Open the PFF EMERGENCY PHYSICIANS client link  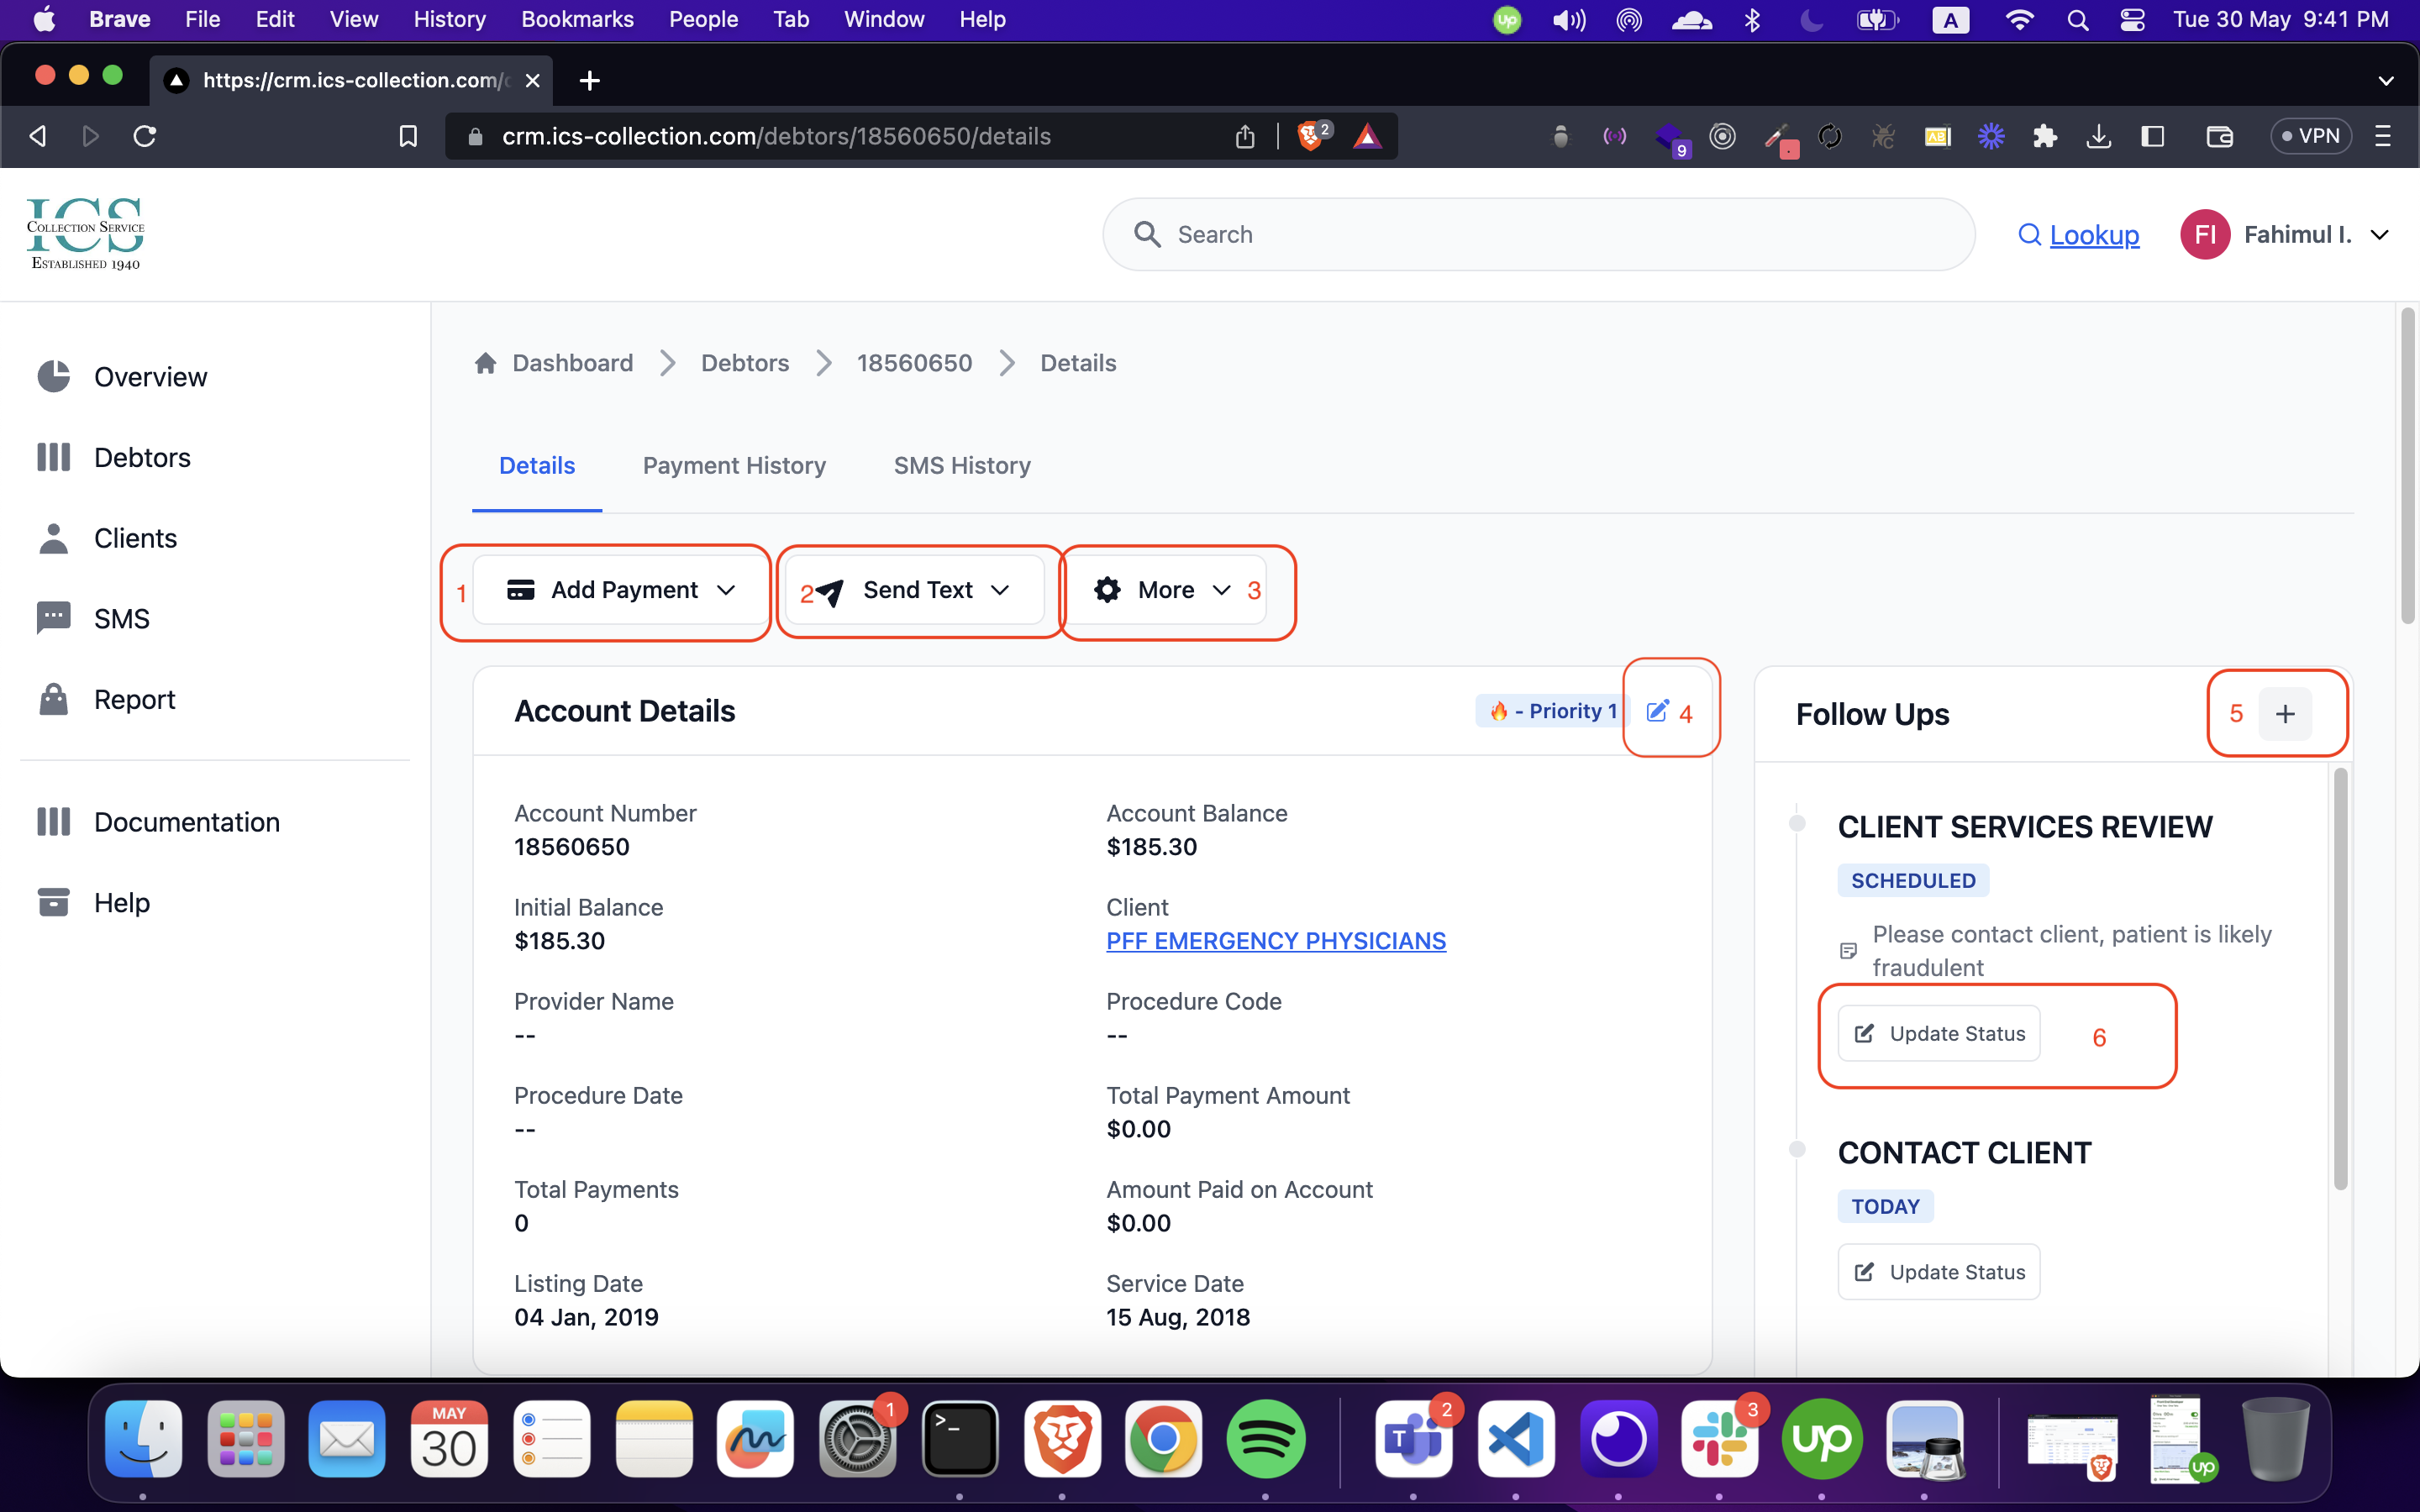(x=1275, y=941)
